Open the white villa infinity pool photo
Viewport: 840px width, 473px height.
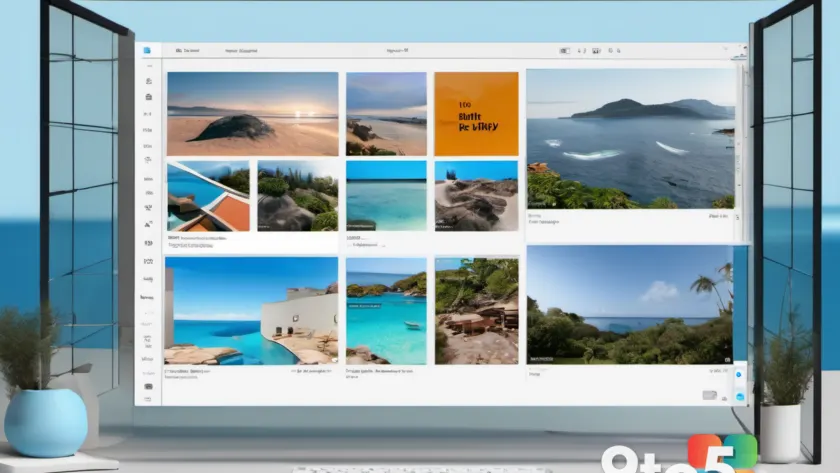[x=251, y=311]
